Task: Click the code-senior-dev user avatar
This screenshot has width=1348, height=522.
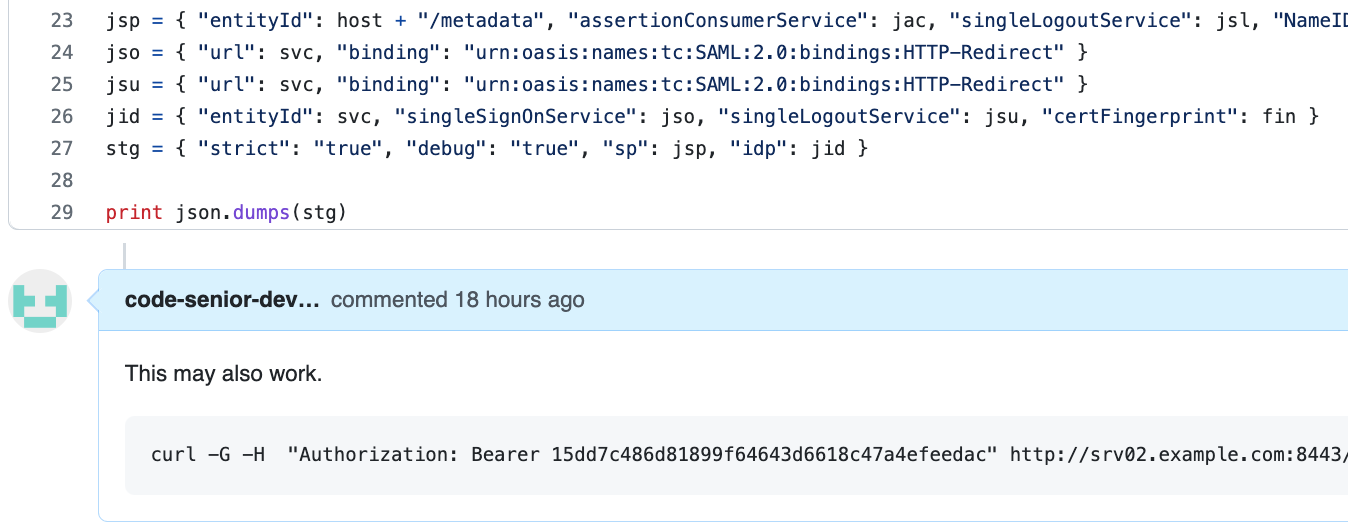Action: click(x=40, y=300)
